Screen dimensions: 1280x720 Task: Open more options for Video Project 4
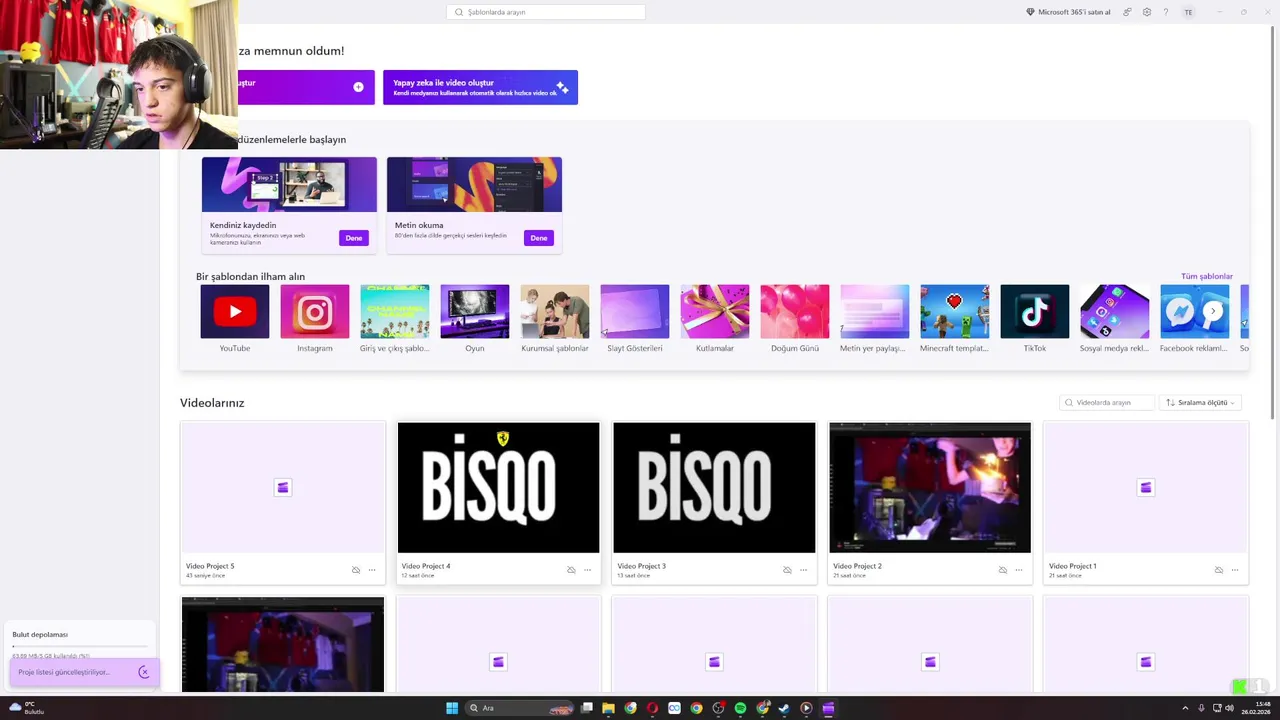coord(587,570)
